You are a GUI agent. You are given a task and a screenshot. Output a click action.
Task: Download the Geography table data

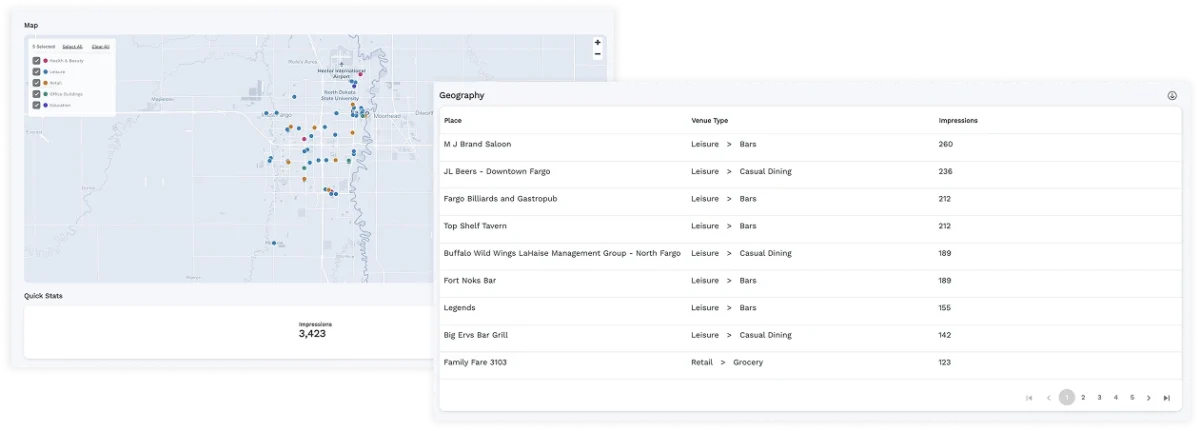(1171, 96)
